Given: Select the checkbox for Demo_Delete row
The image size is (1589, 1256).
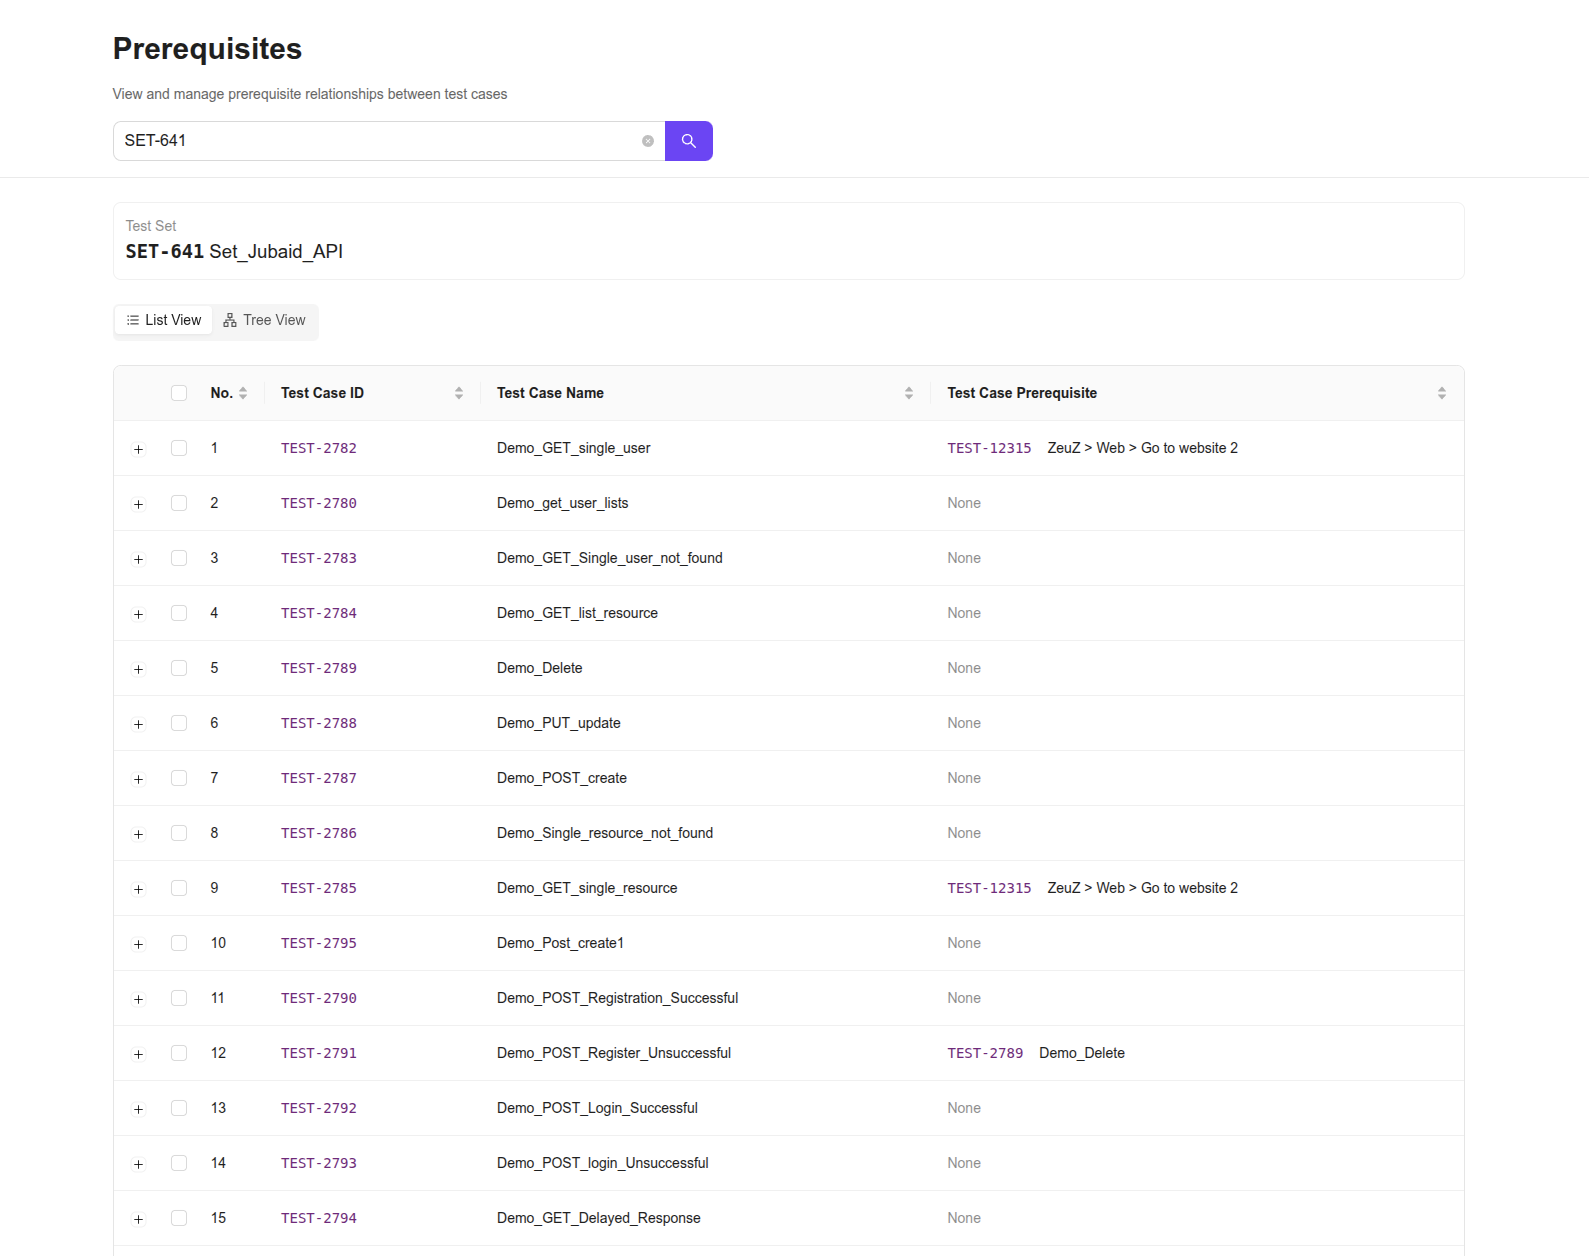Looking at the screenshot, I should [179, 668].
